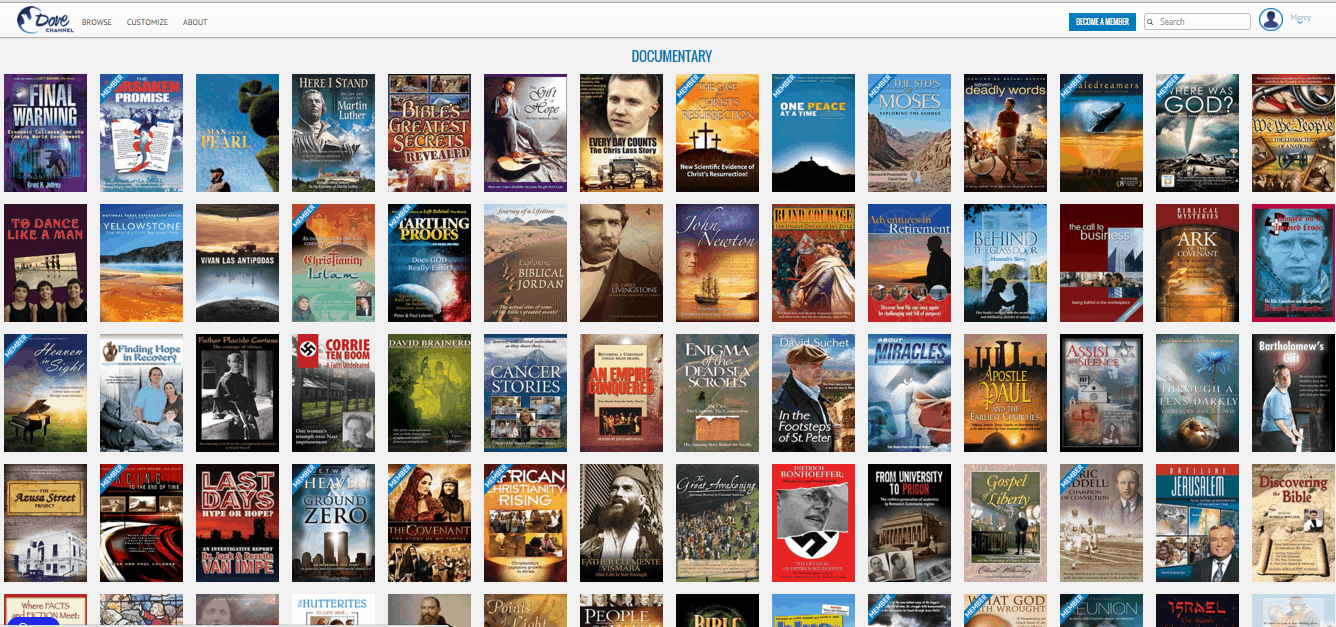Image resolution: width=1336 pixels, height=627 pixels.
Task: Click into the Search input field
Action: [1202, 22]
